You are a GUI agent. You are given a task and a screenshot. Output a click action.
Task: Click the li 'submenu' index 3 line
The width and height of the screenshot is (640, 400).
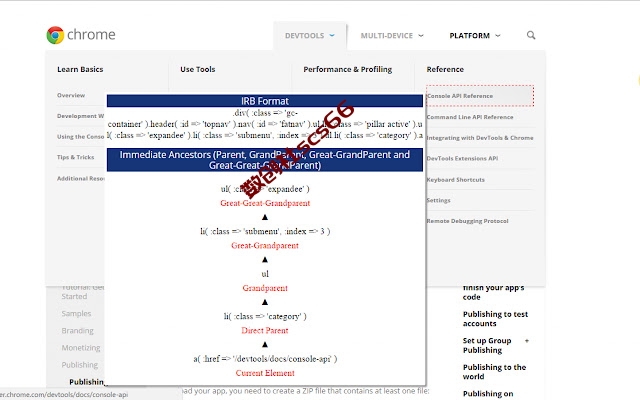tap(265, 231)
